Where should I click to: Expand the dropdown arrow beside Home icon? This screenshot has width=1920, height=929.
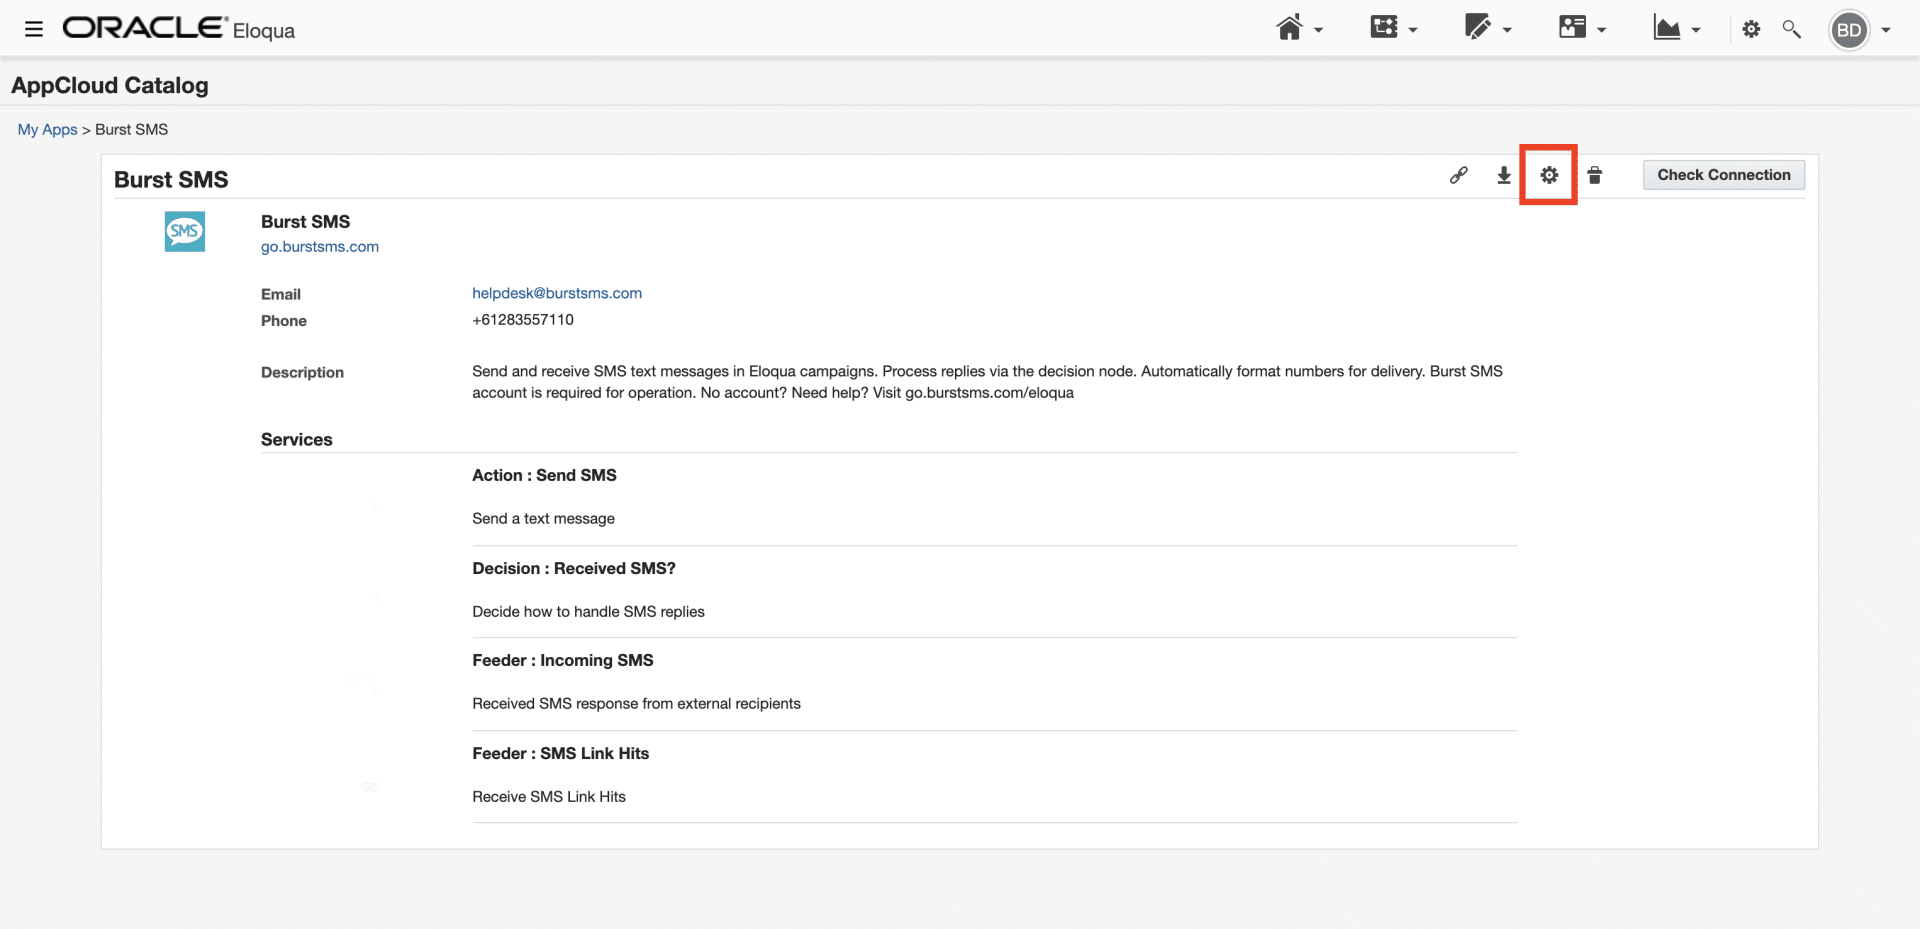(1319, 30)
